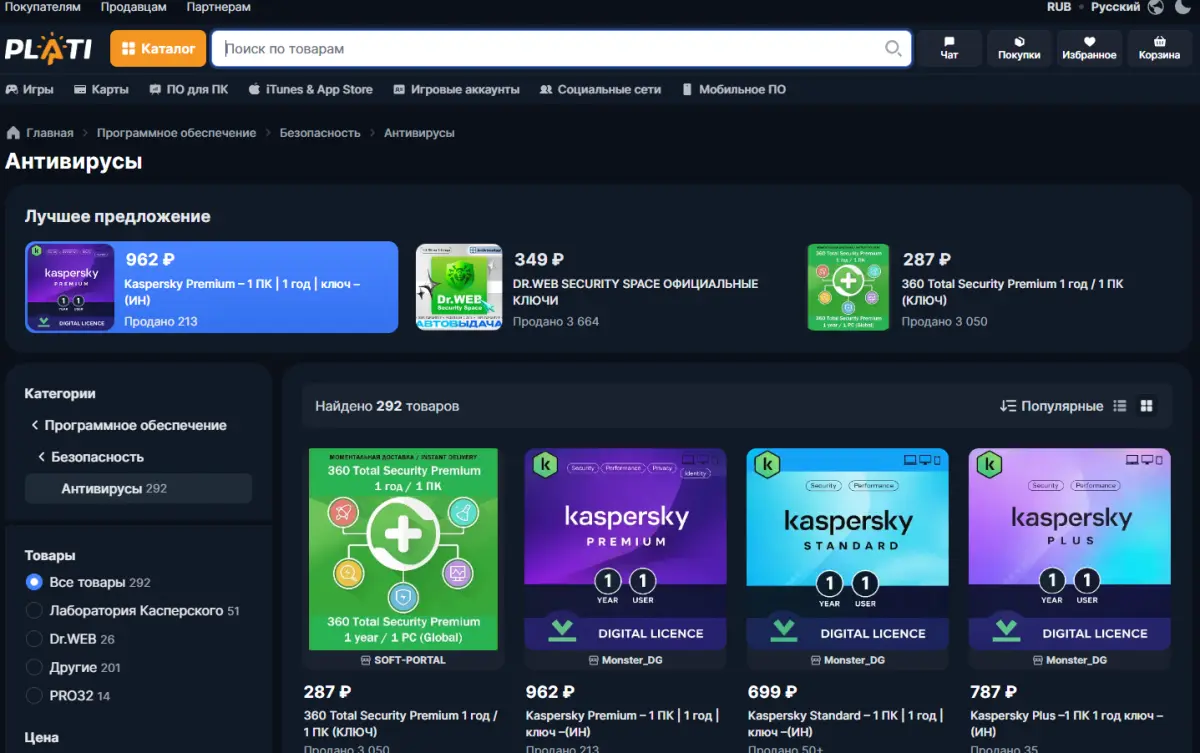This screenshot has height=753, width=1200.
Task: Open Карты category in navigation
Action: tap(101, 89)
